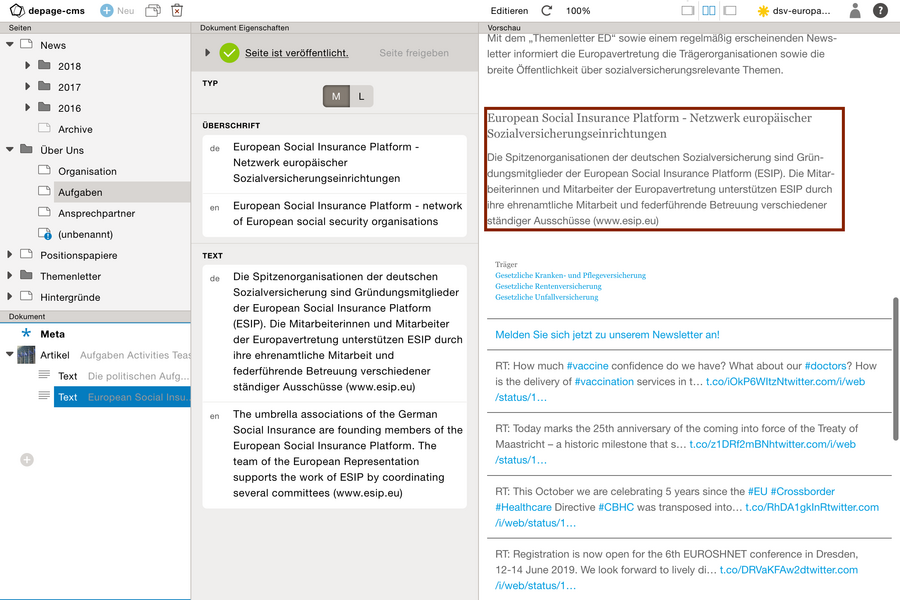Click the 'Seite freigeben' button

pyautogui.click(x=414, y=53)
